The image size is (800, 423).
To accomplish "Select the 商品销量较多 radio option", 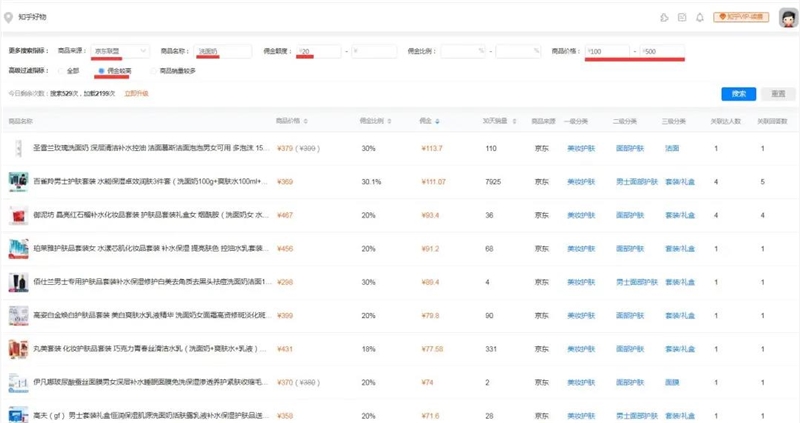I will [153, 71].
